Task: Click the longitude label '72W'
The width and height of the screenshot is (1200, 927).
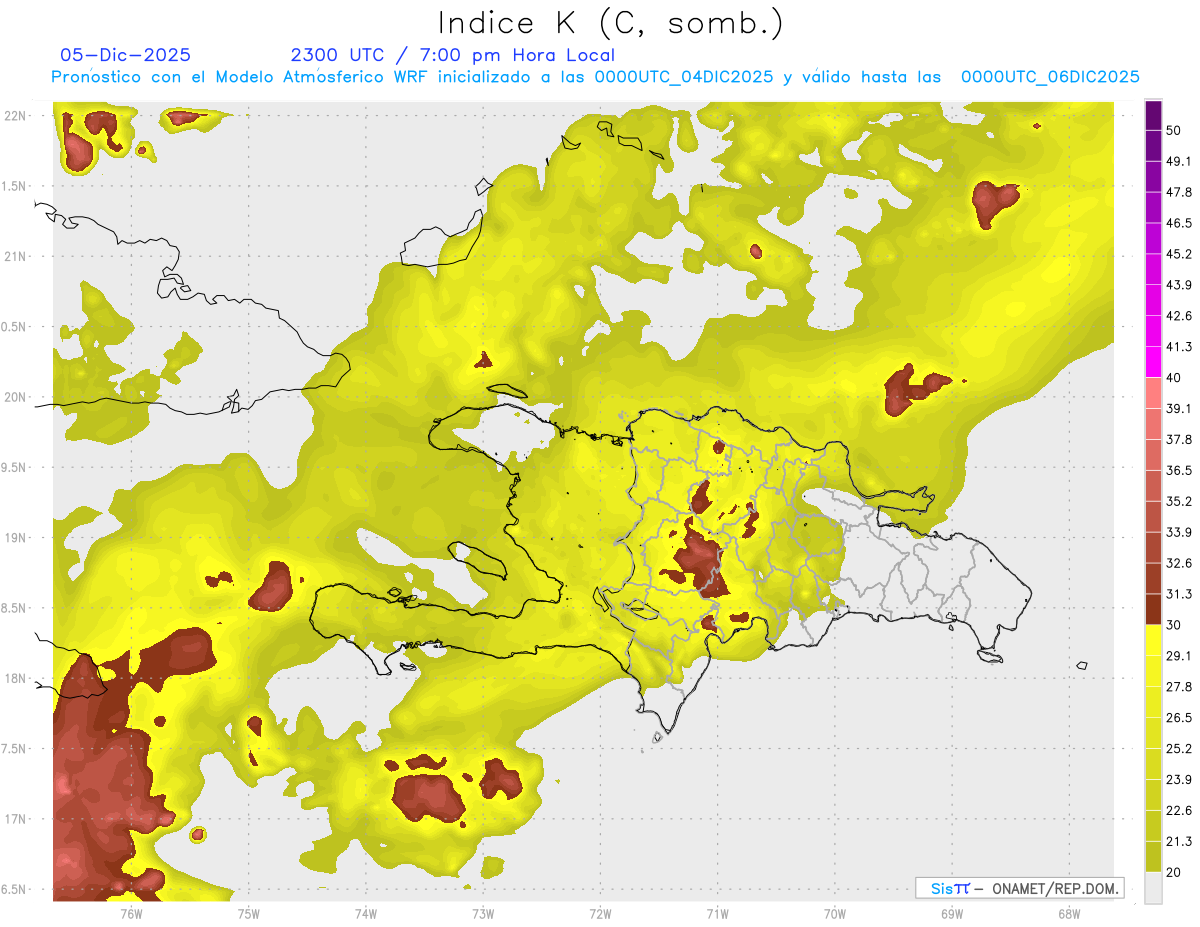Action: pyautogui.click(x=600, y=913)
